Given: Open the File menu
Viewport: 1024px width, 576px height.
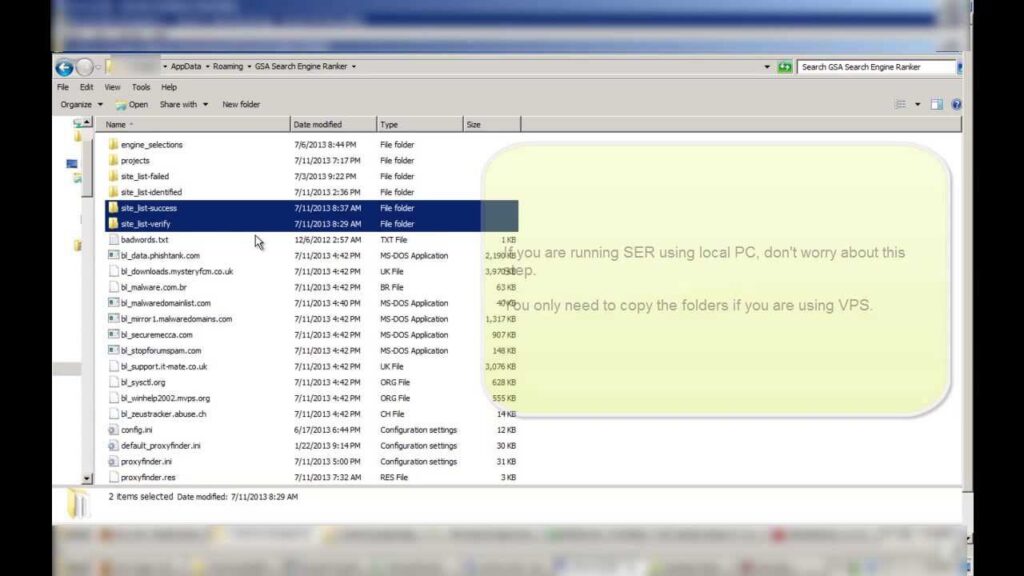Looking at the screenshot, I should click(x=63, y=87).
